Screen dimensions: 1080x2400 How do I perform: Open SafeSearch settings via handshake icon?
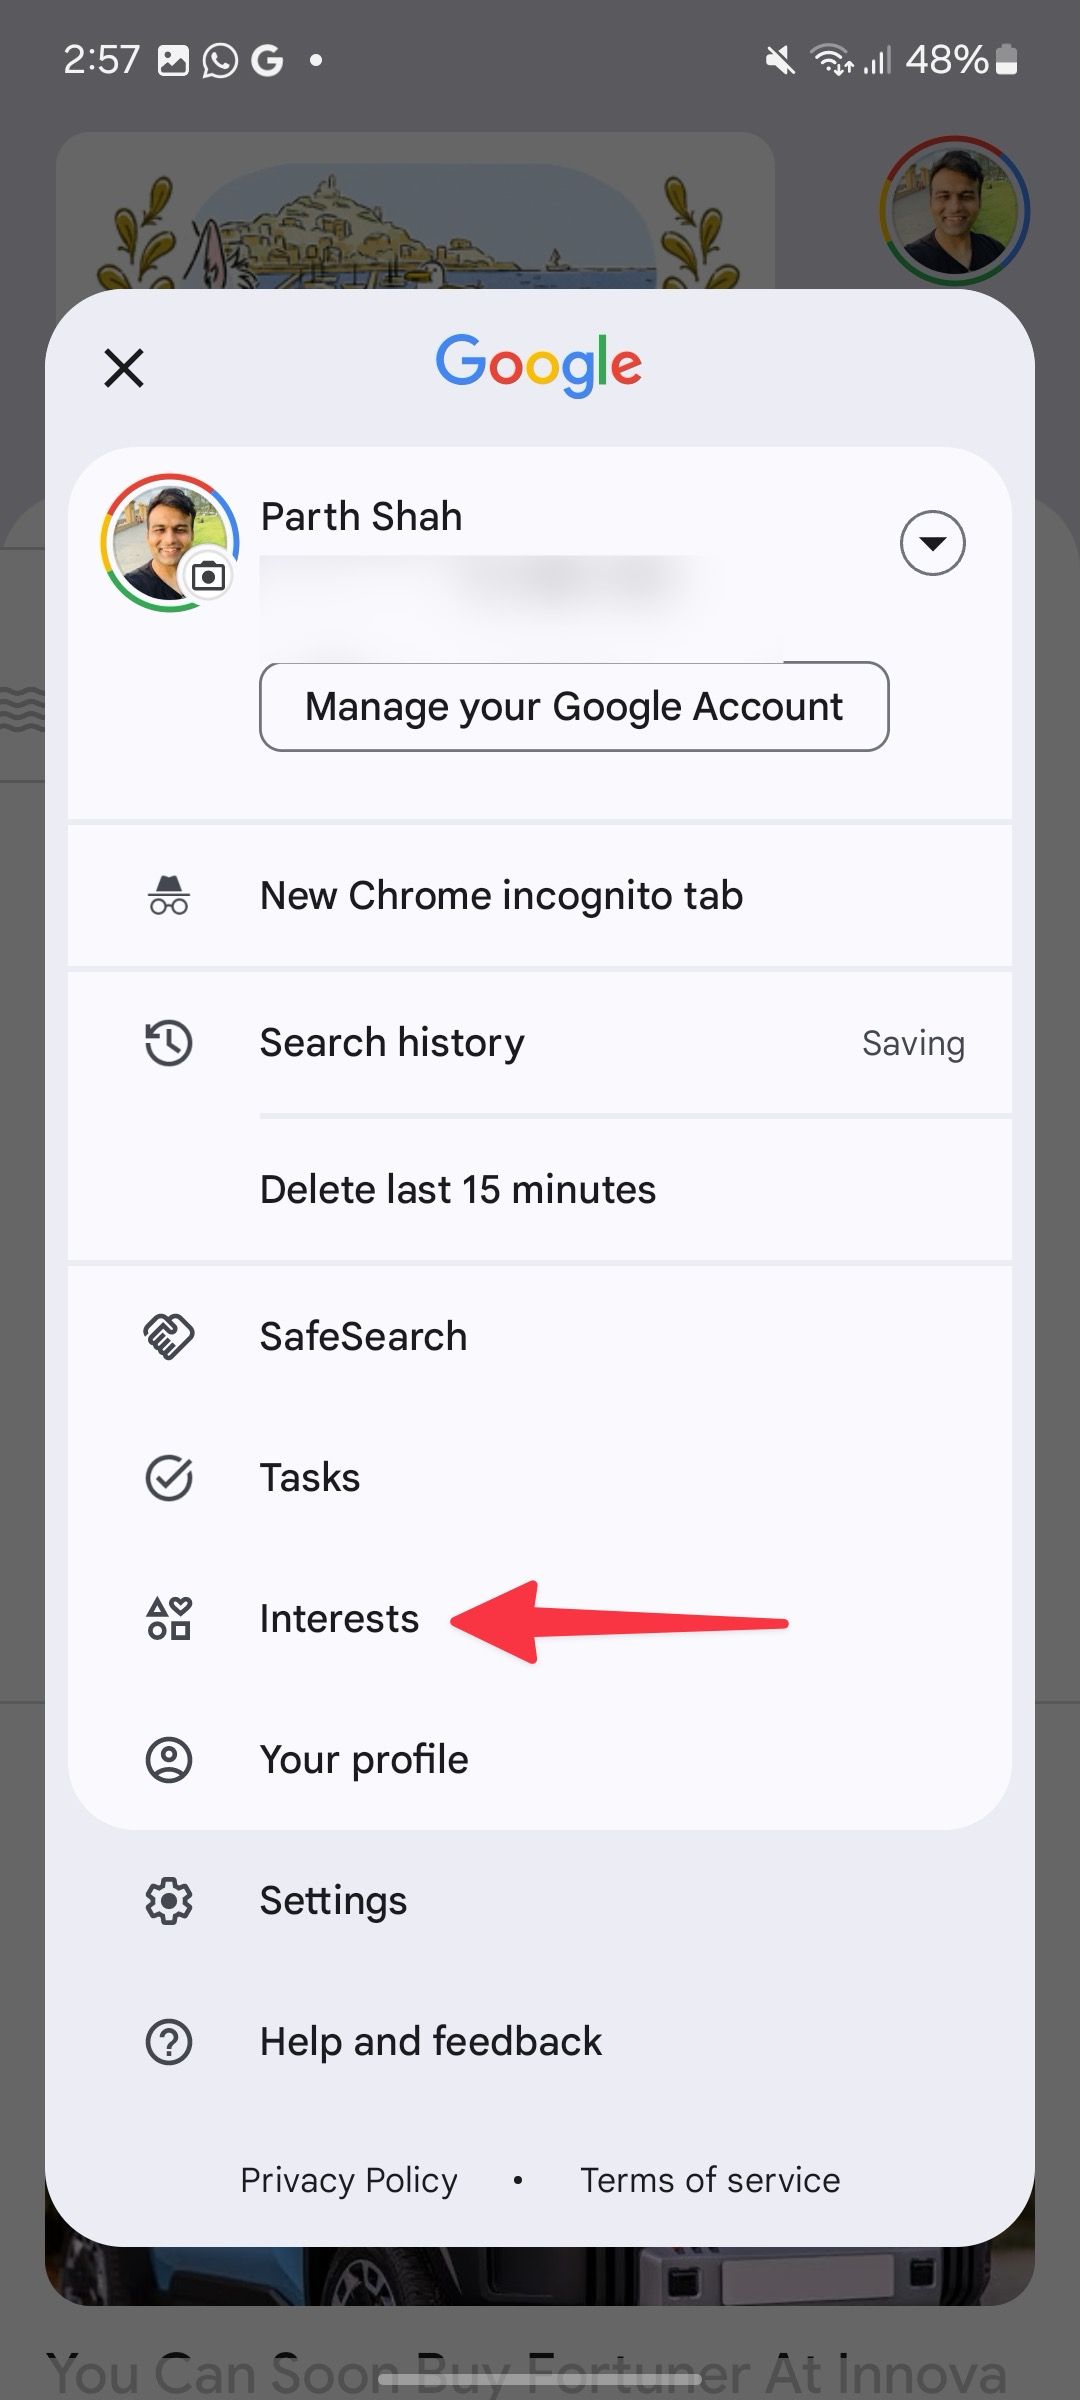(x=168, y=1335)
